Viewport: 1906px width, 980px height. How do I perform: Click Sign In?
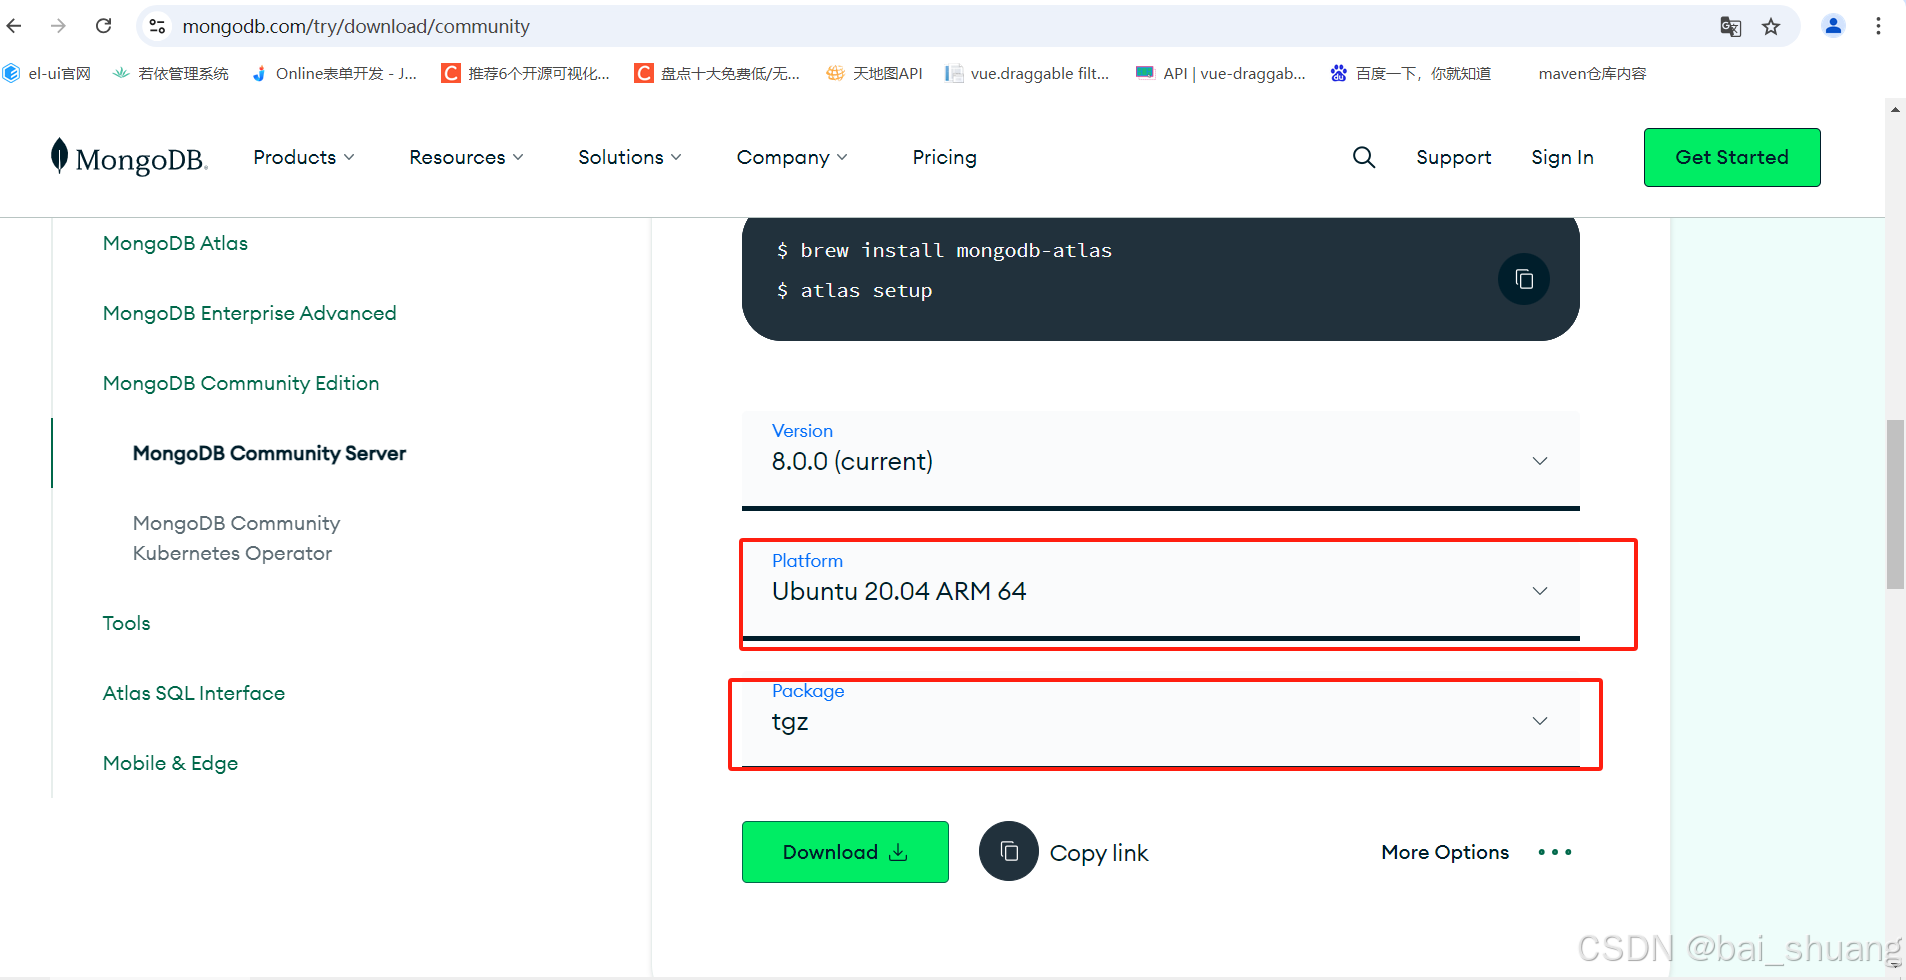coord(1562,157)
